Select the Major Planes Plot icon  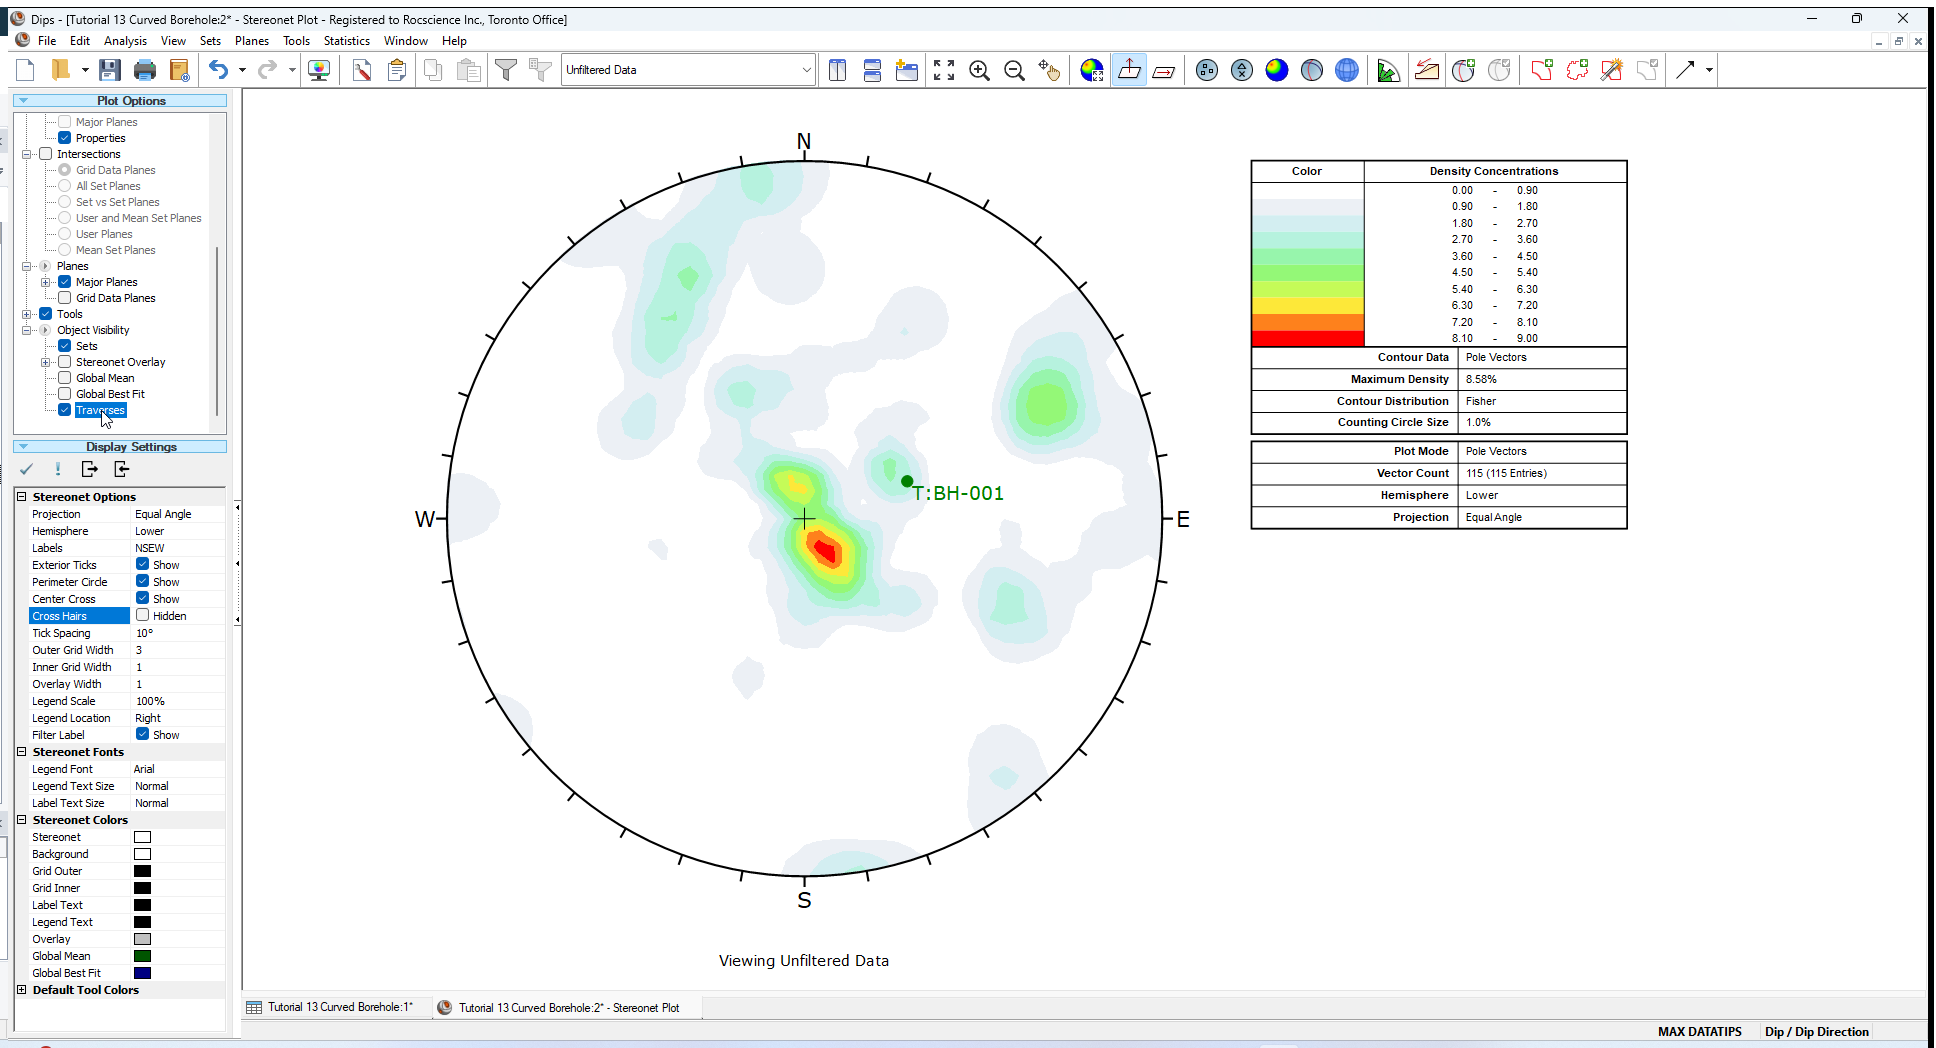[x=1312, y=70]
